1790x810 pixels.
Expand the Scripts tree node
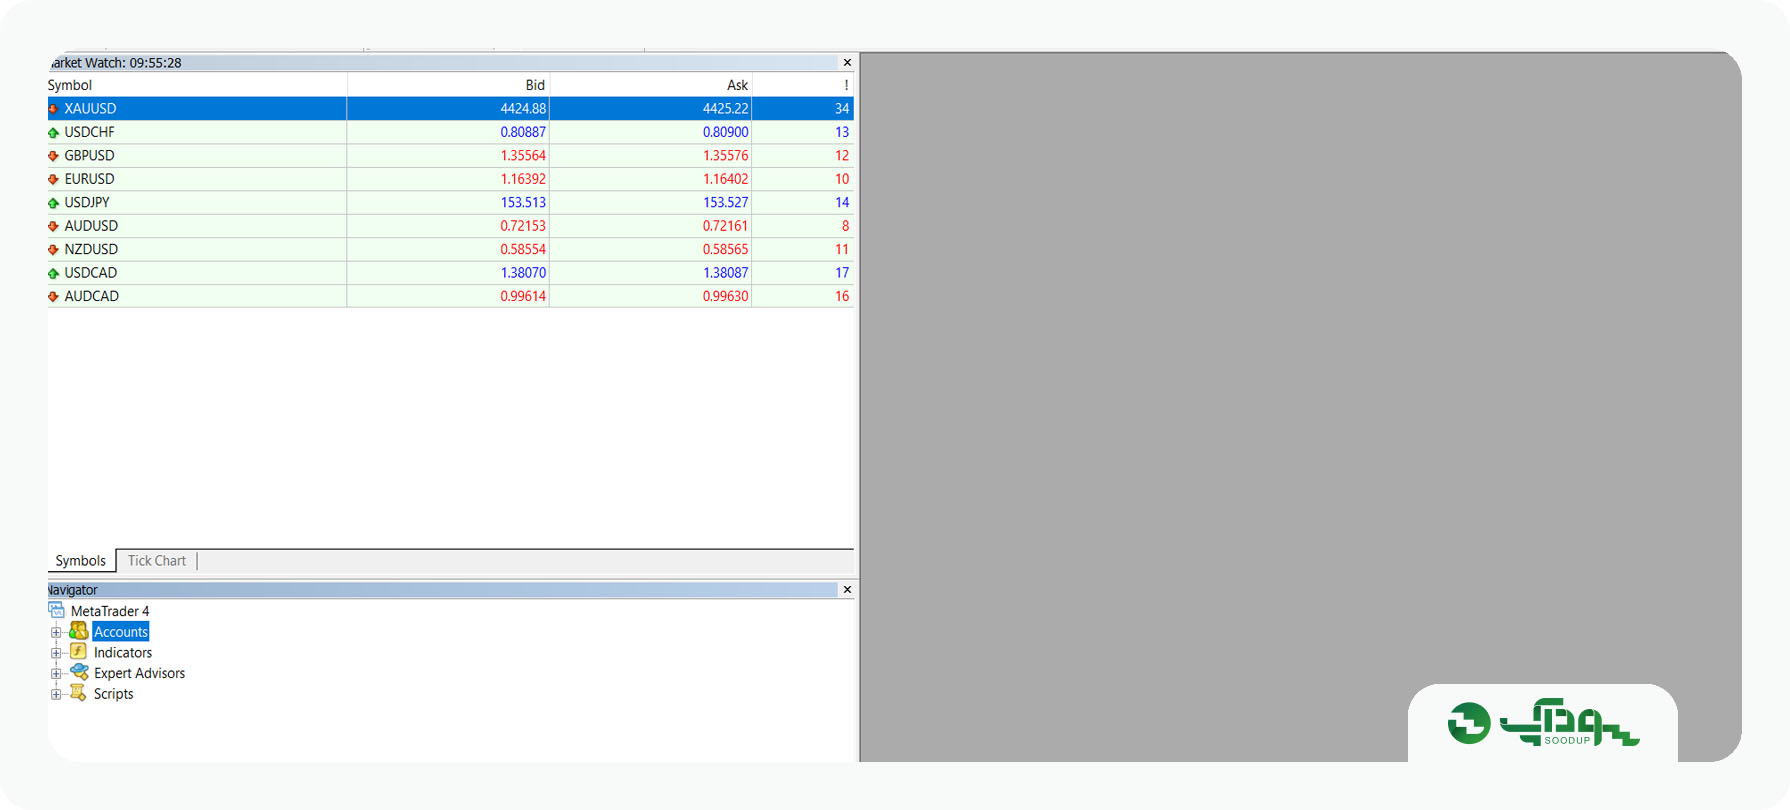(x=56, y=694)
